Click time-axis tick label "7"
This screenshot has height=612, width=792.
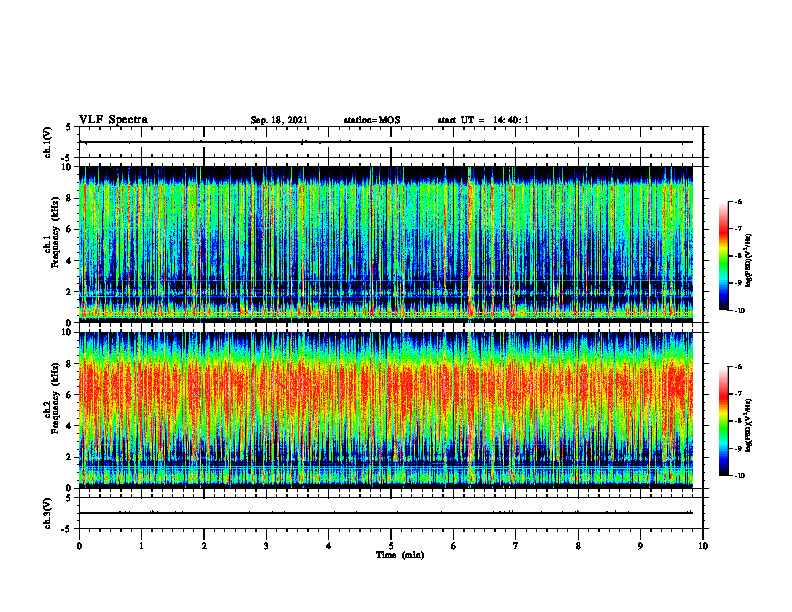[x=516, y=546]
